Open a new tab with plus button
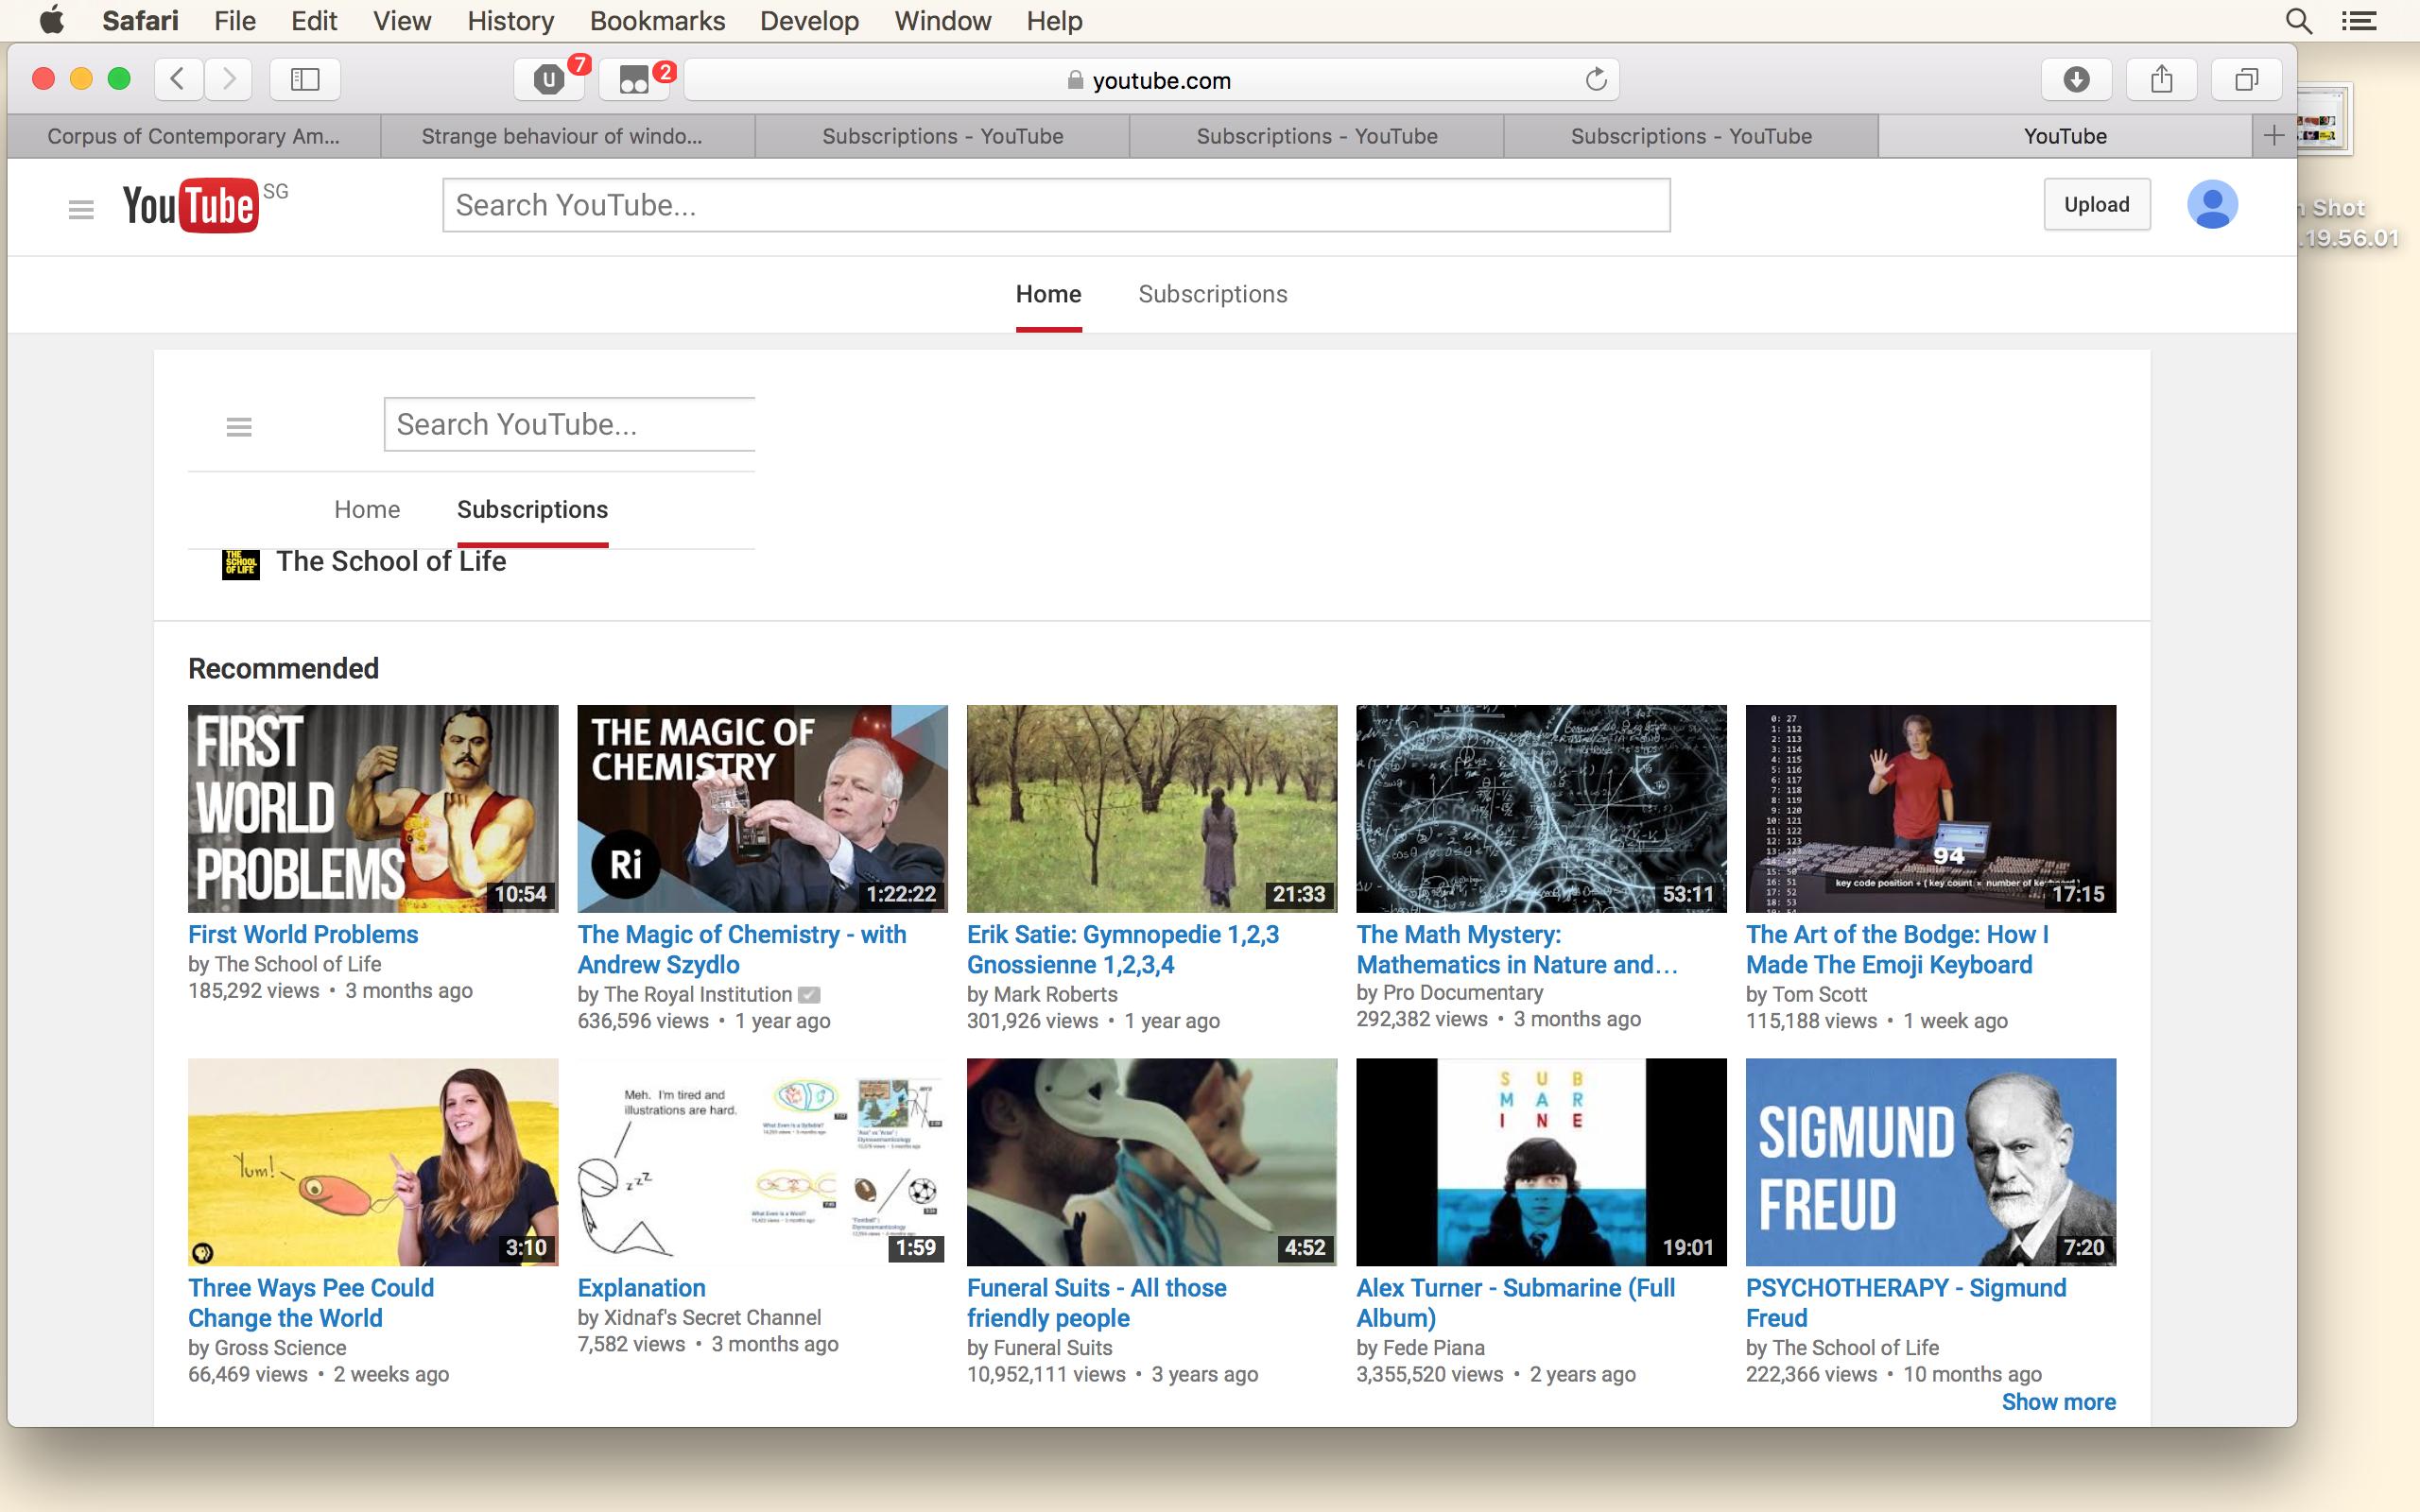The image size is (2420, 1512). click(x=2273, y=136)
